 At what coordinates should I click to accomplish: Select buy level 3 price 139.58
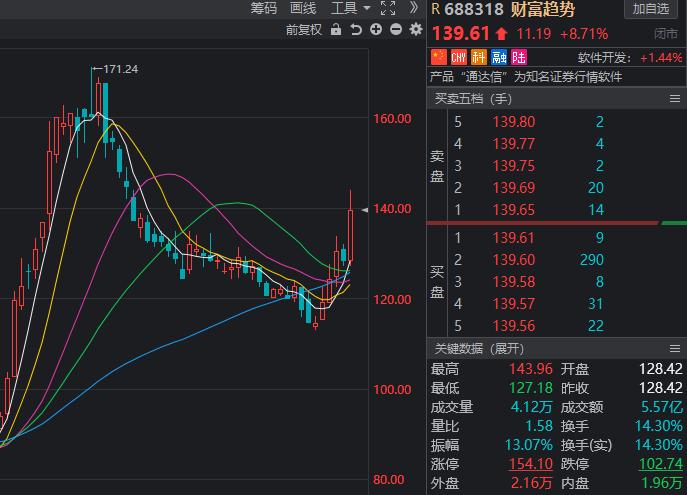click(514, 282)
